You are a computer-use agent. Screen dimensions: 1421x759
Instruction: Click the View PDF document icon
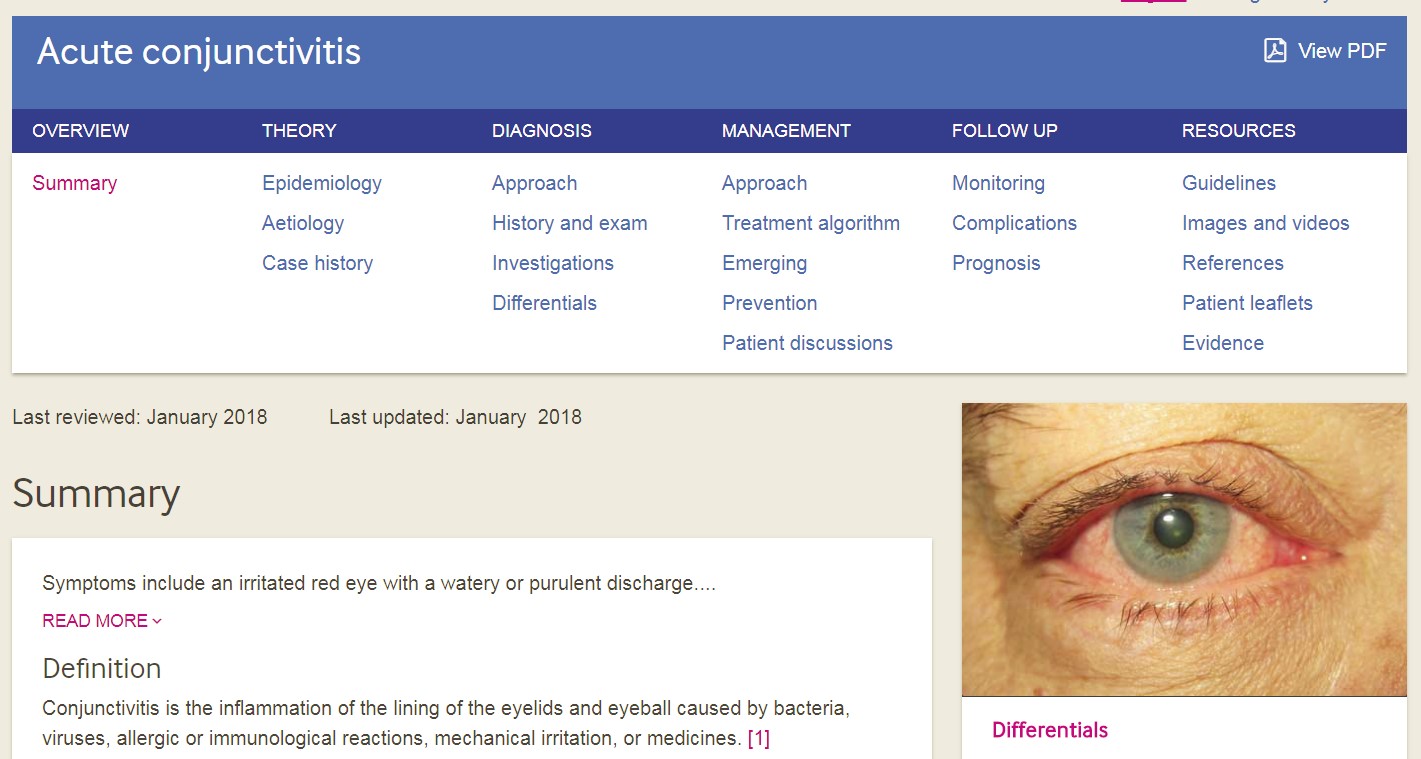point(1274,51)
